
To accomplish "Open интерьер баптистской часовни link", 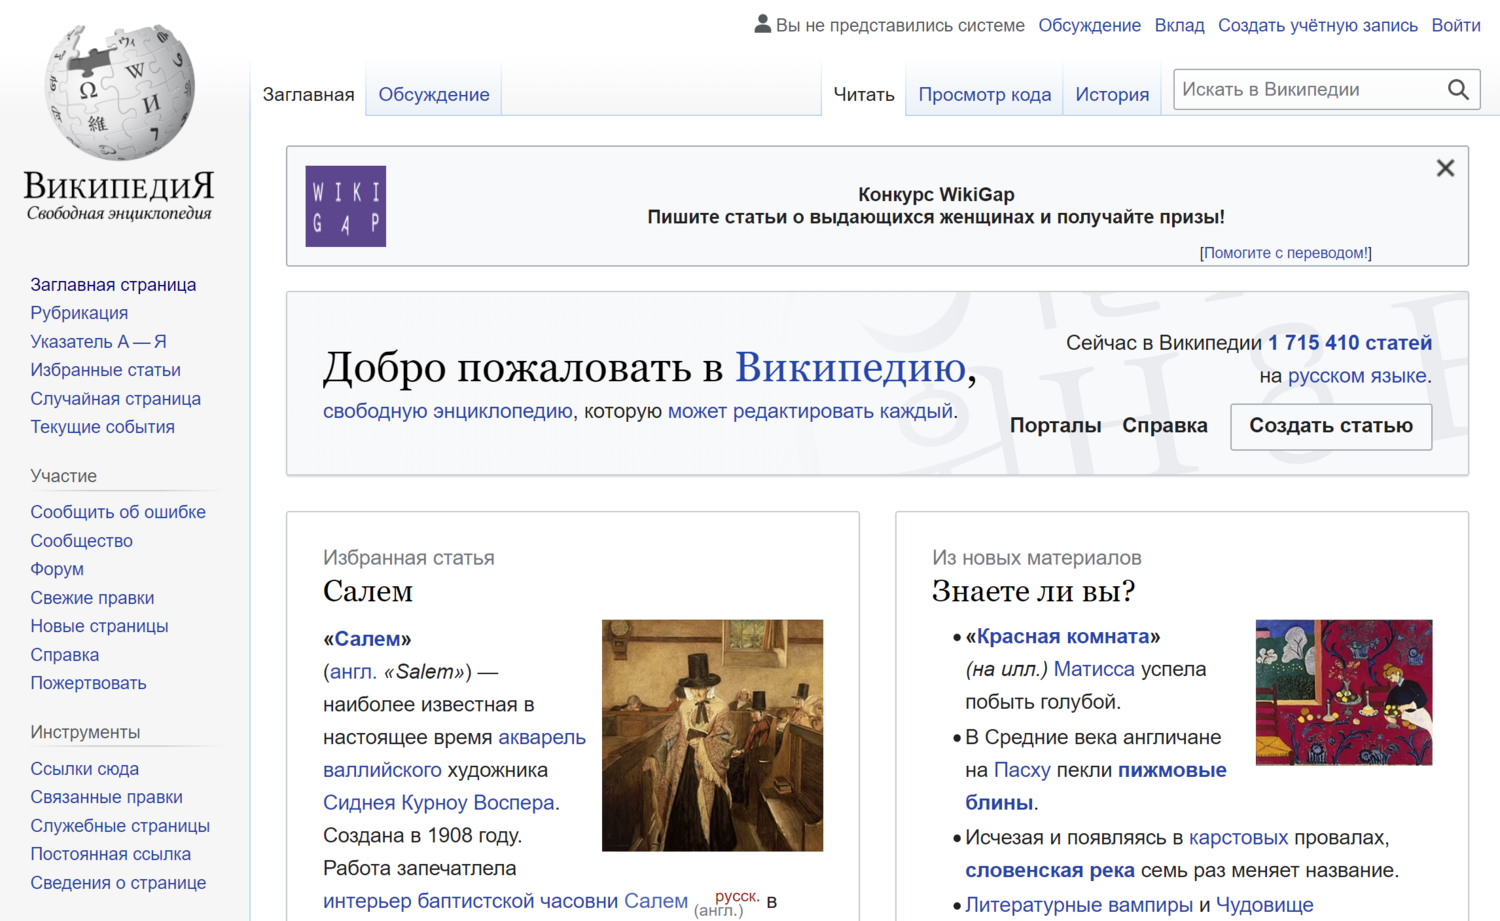I will [470, 901].
